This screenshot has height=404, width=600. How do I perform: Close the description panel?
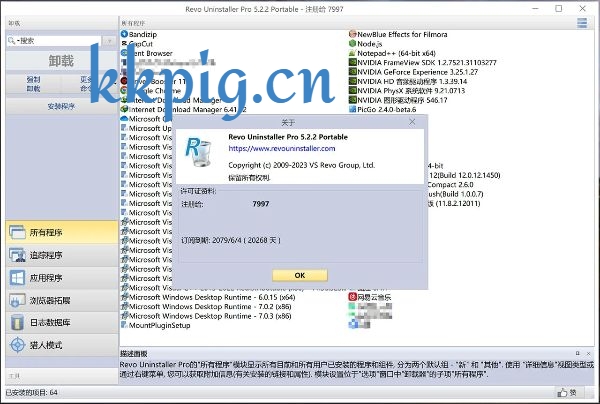pos(589,353)
